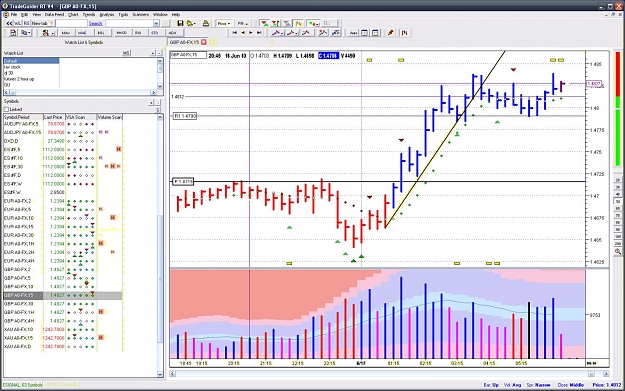Step chart back one bar
The width and height of the screenshot is (625, 391).
243,33
